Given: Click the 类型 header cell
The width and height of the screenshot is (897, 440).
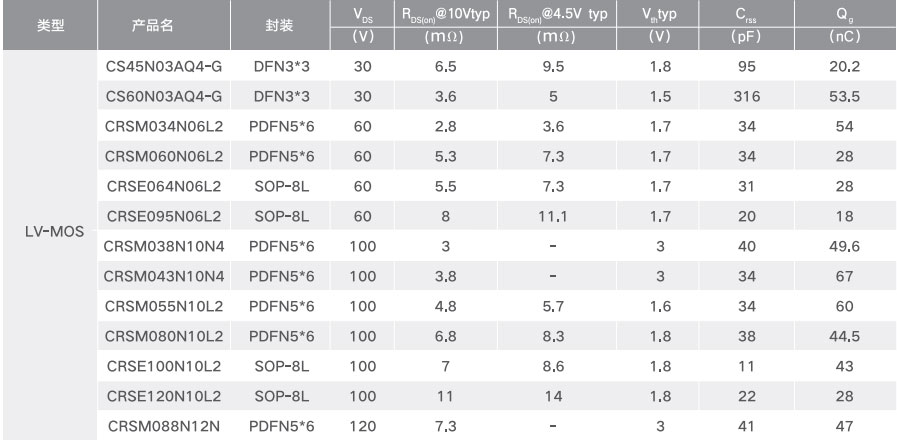Looking at the screenshot, I should tap(50, 26).
